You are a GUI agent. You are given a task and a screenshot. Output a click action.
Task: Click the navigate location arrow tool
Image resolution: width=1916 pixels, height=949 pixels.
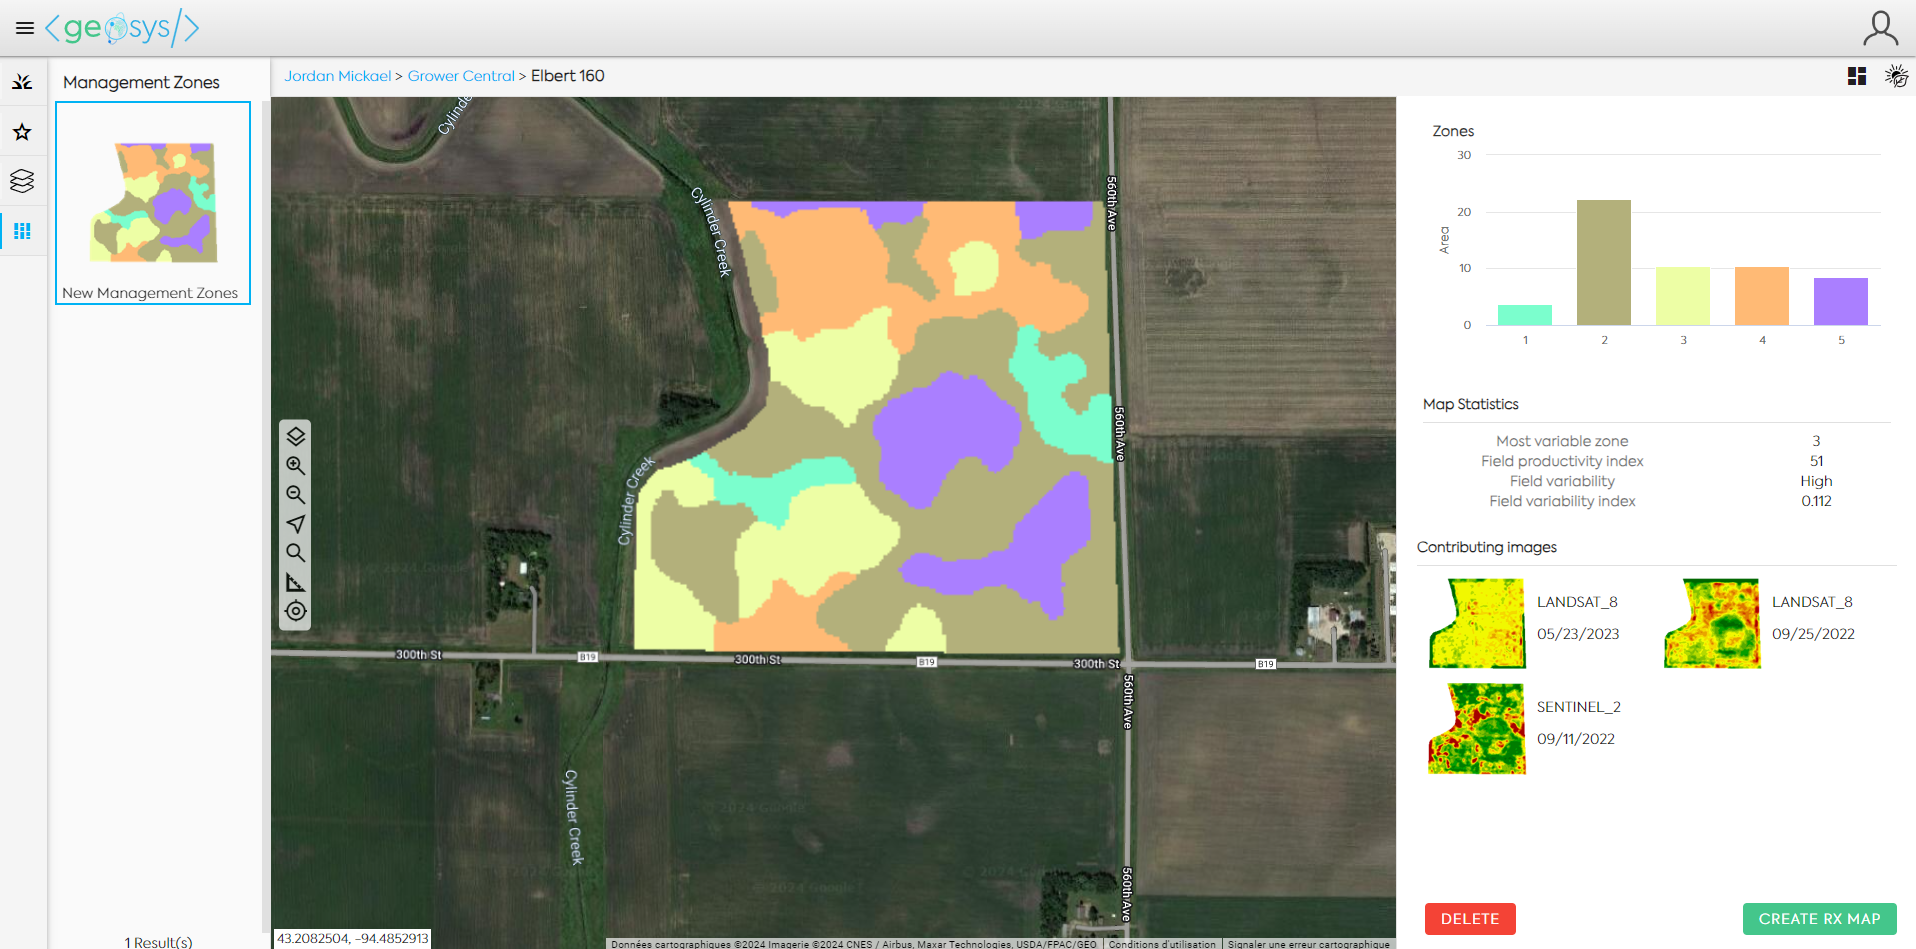(296, 524)
